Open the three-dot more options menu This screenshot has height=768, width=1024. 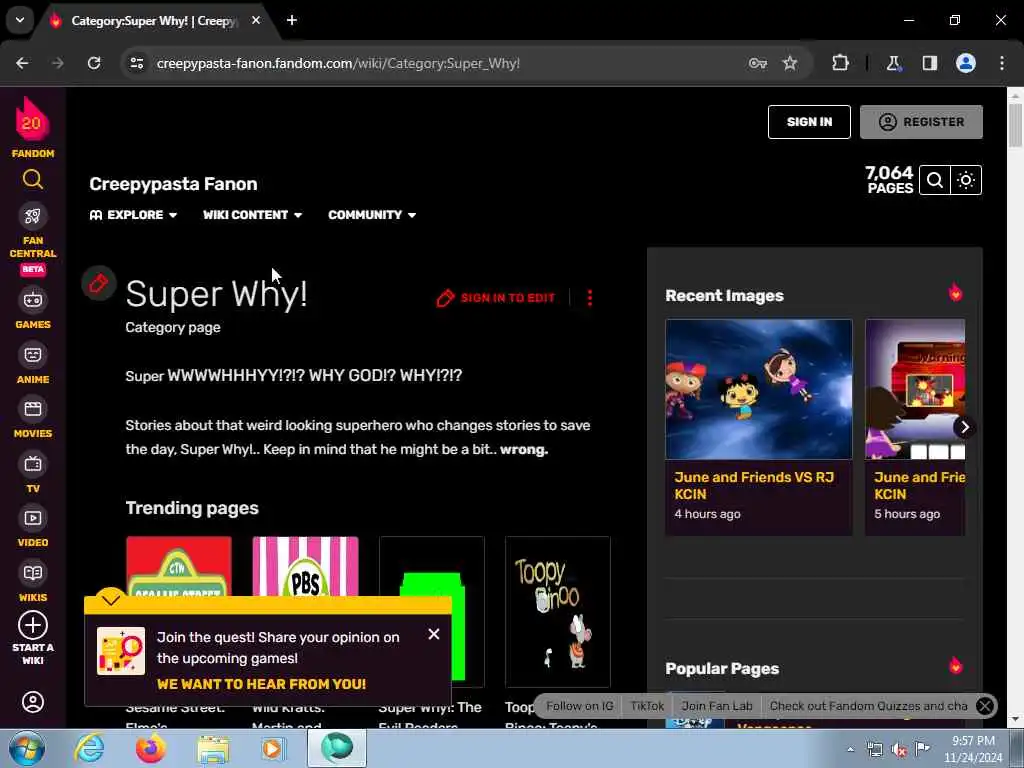coord(590,298)
